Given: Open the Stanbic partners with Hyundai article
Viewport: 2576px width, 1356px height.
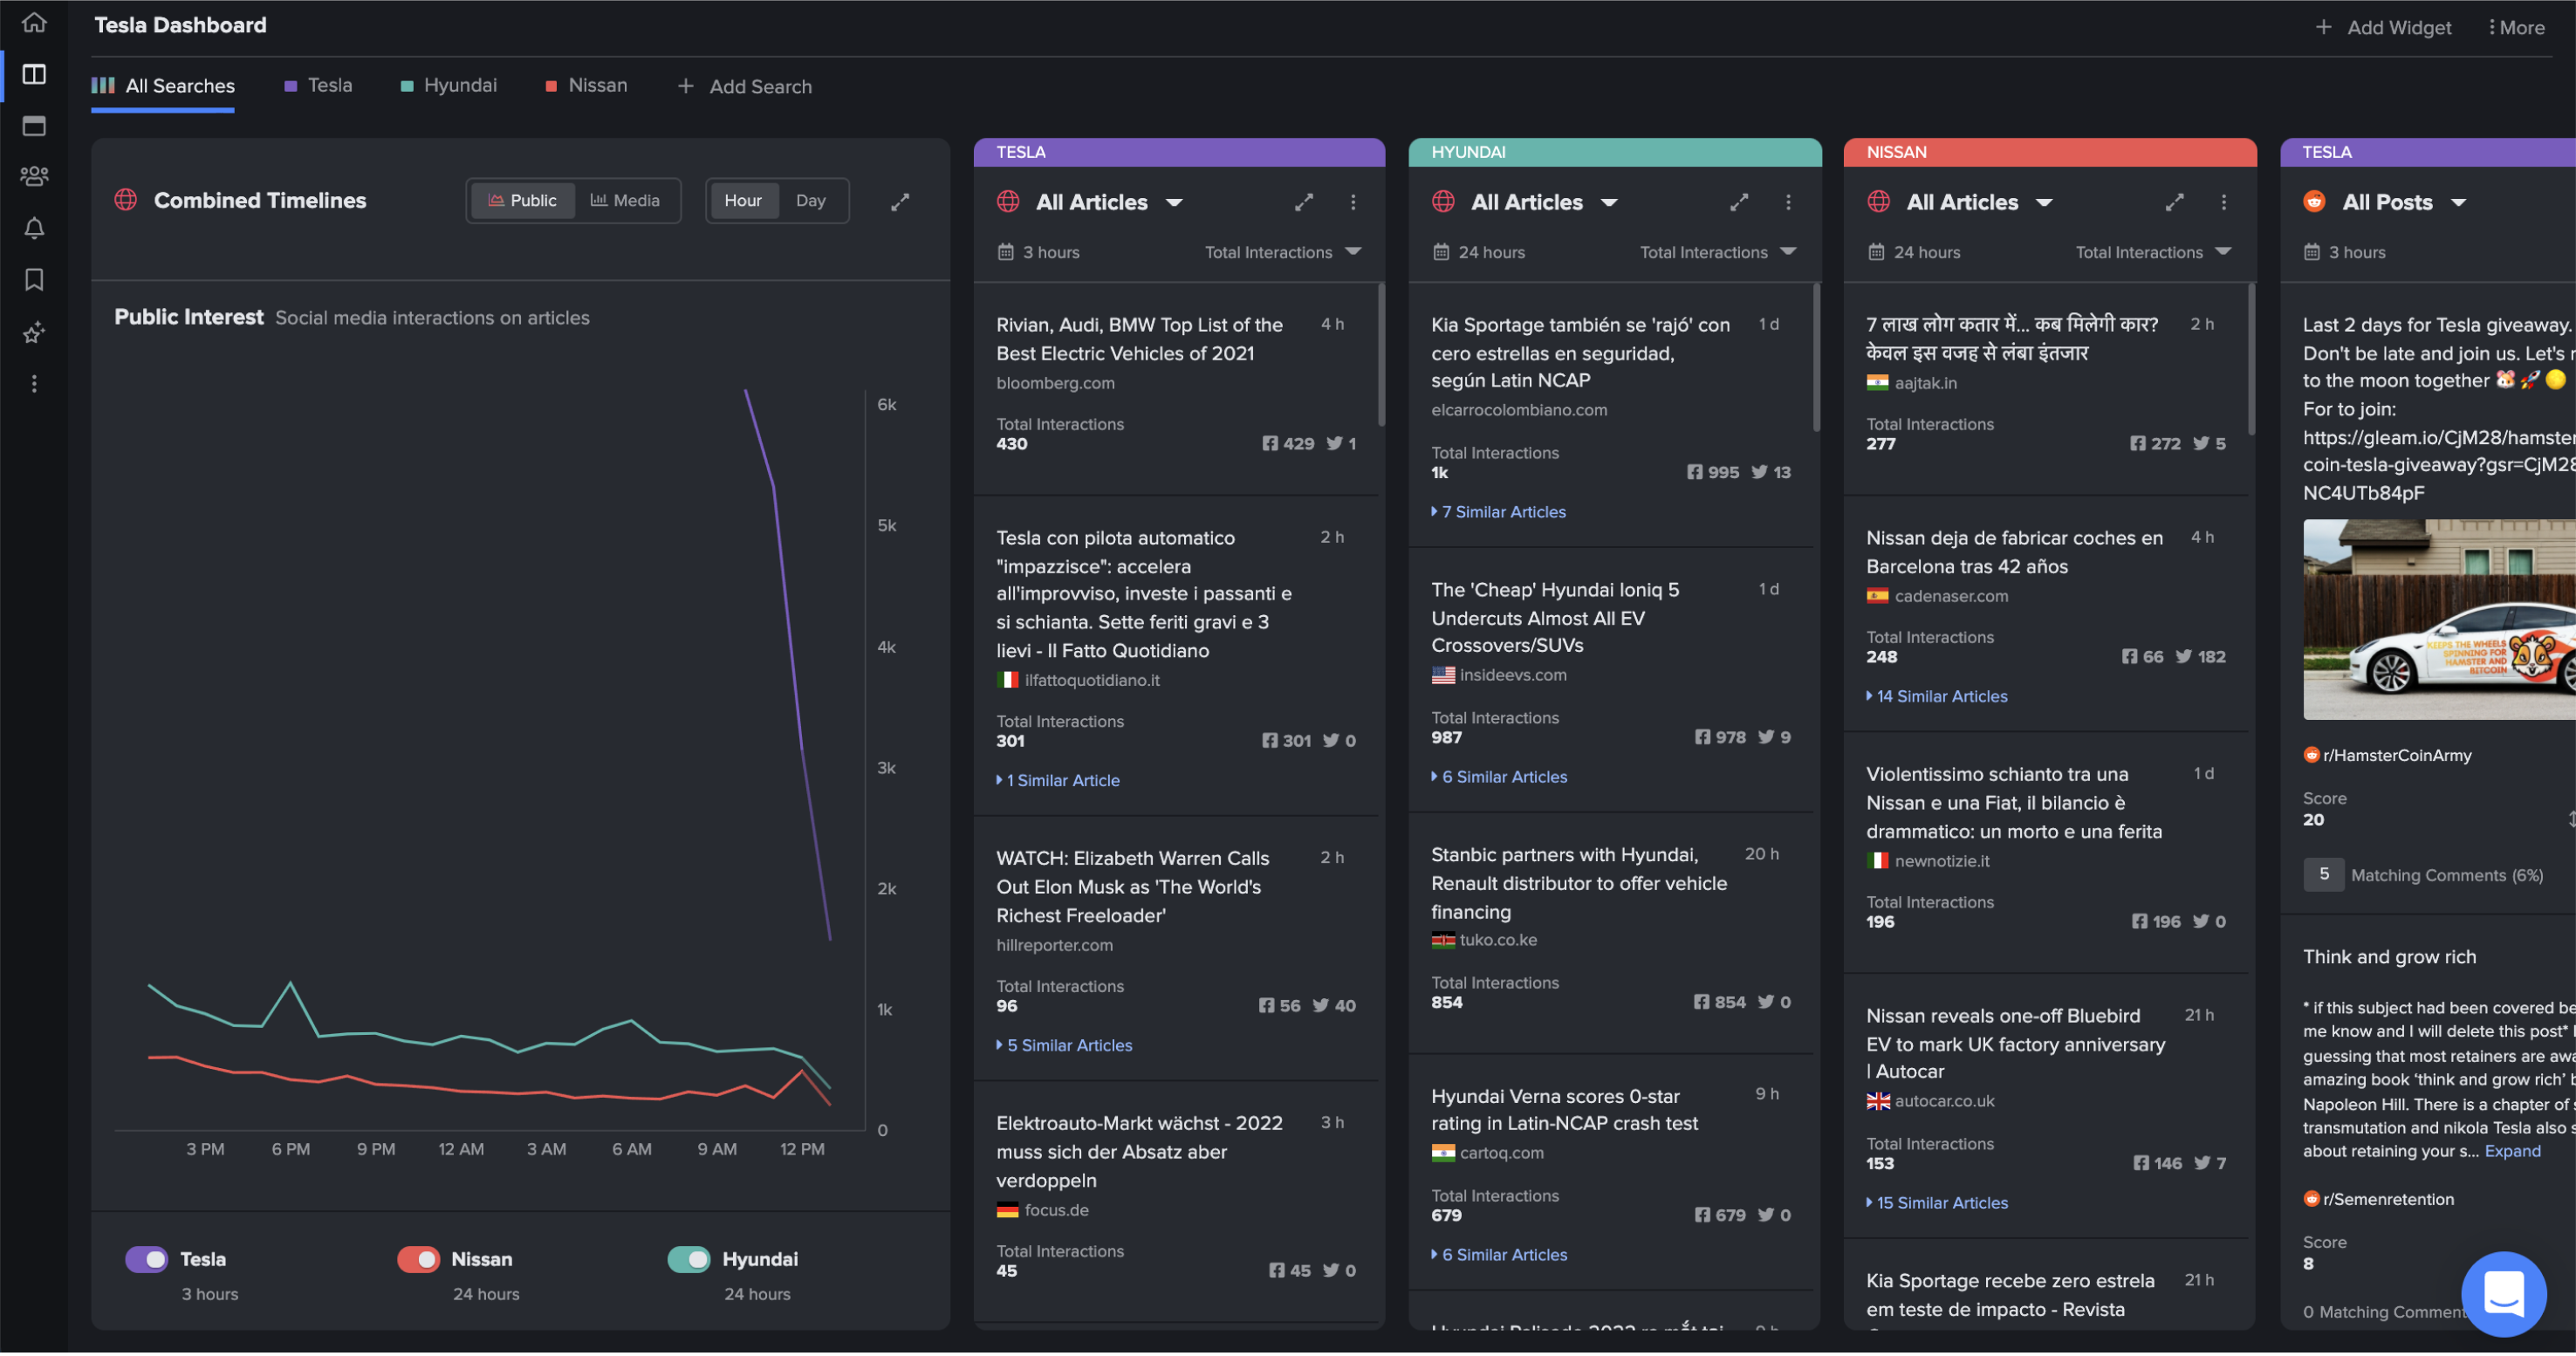Looking at the screenshot, I should tap(1578, 884).
